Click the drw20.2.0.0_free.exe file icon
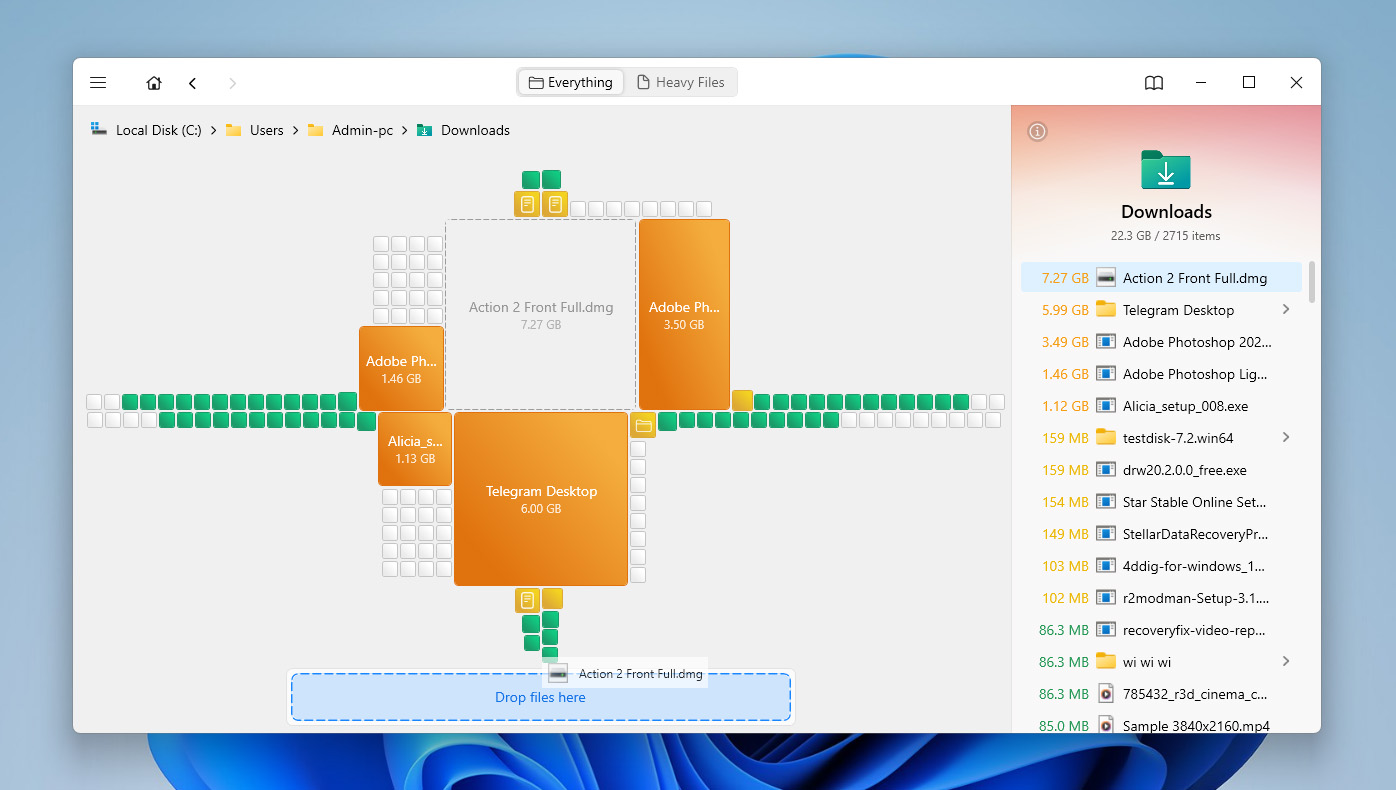The width and height of the screenshot is (1396, 790). click(x=1106, y=470)
